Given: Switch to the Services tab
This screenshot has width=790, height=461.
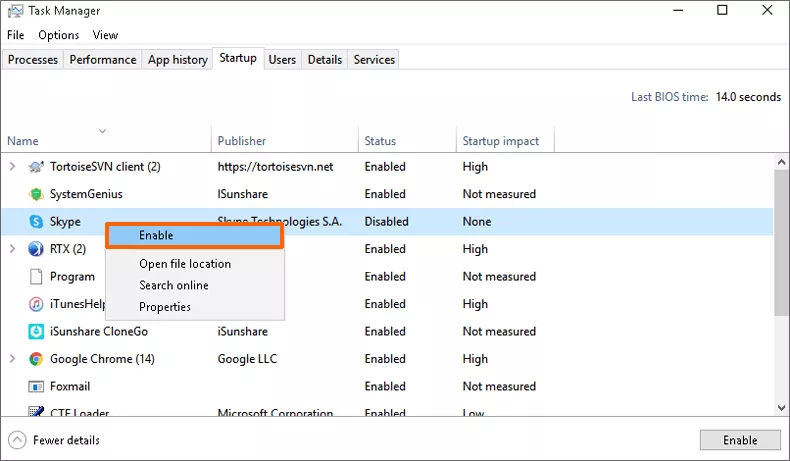Looking at the screenshot, I should (374, 59).
